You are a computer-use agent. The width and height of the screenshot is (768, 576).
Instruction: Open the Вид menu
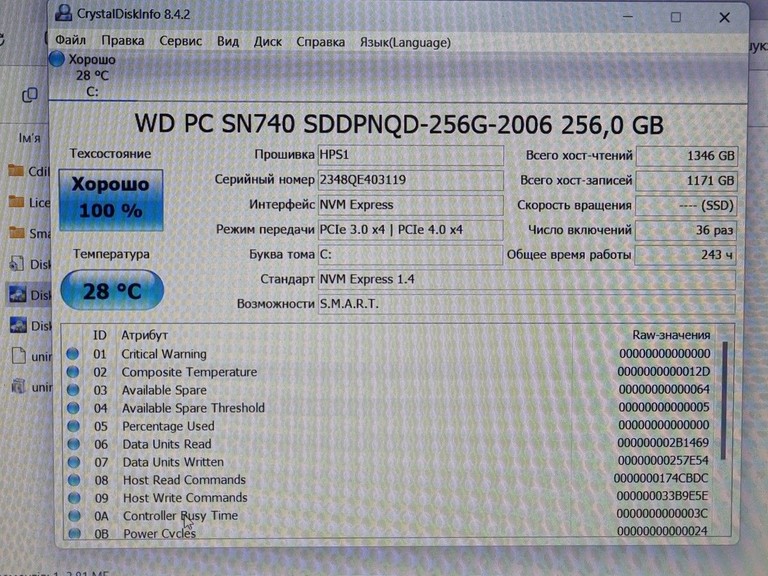click(x=228, y=41)
